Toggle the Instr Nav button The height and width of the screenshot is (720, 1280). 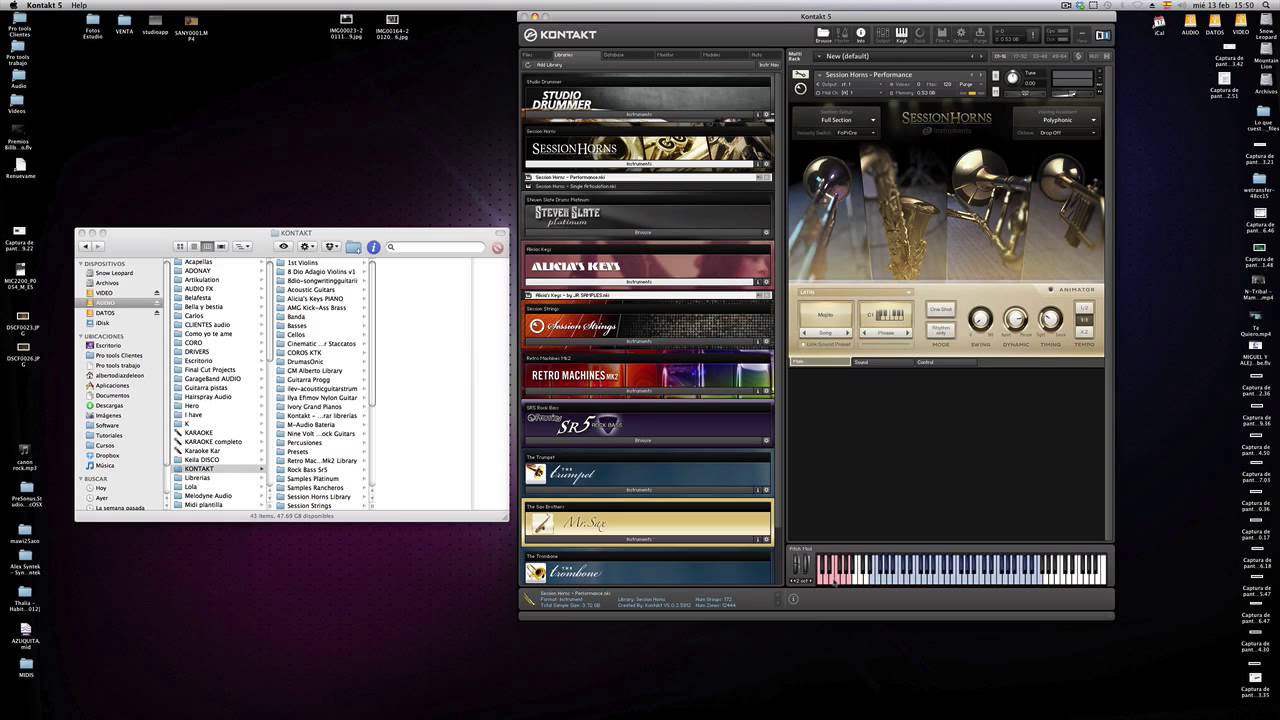pos(768,65)
